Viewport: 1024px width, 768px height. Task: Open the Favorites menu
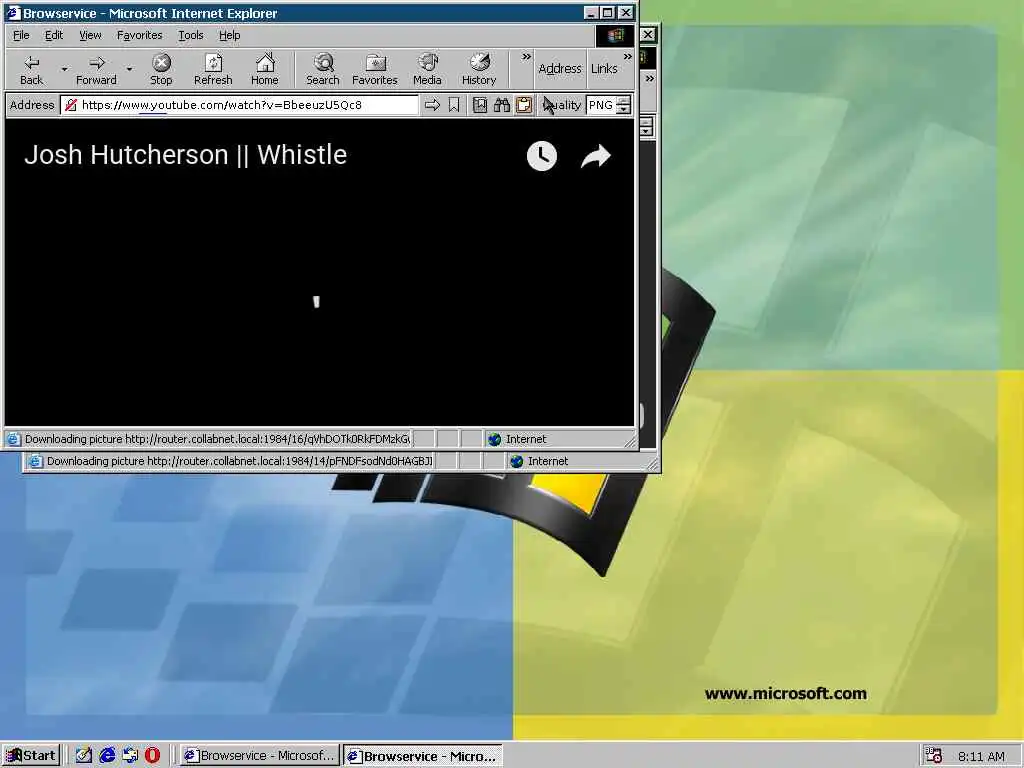coord(139,35)
